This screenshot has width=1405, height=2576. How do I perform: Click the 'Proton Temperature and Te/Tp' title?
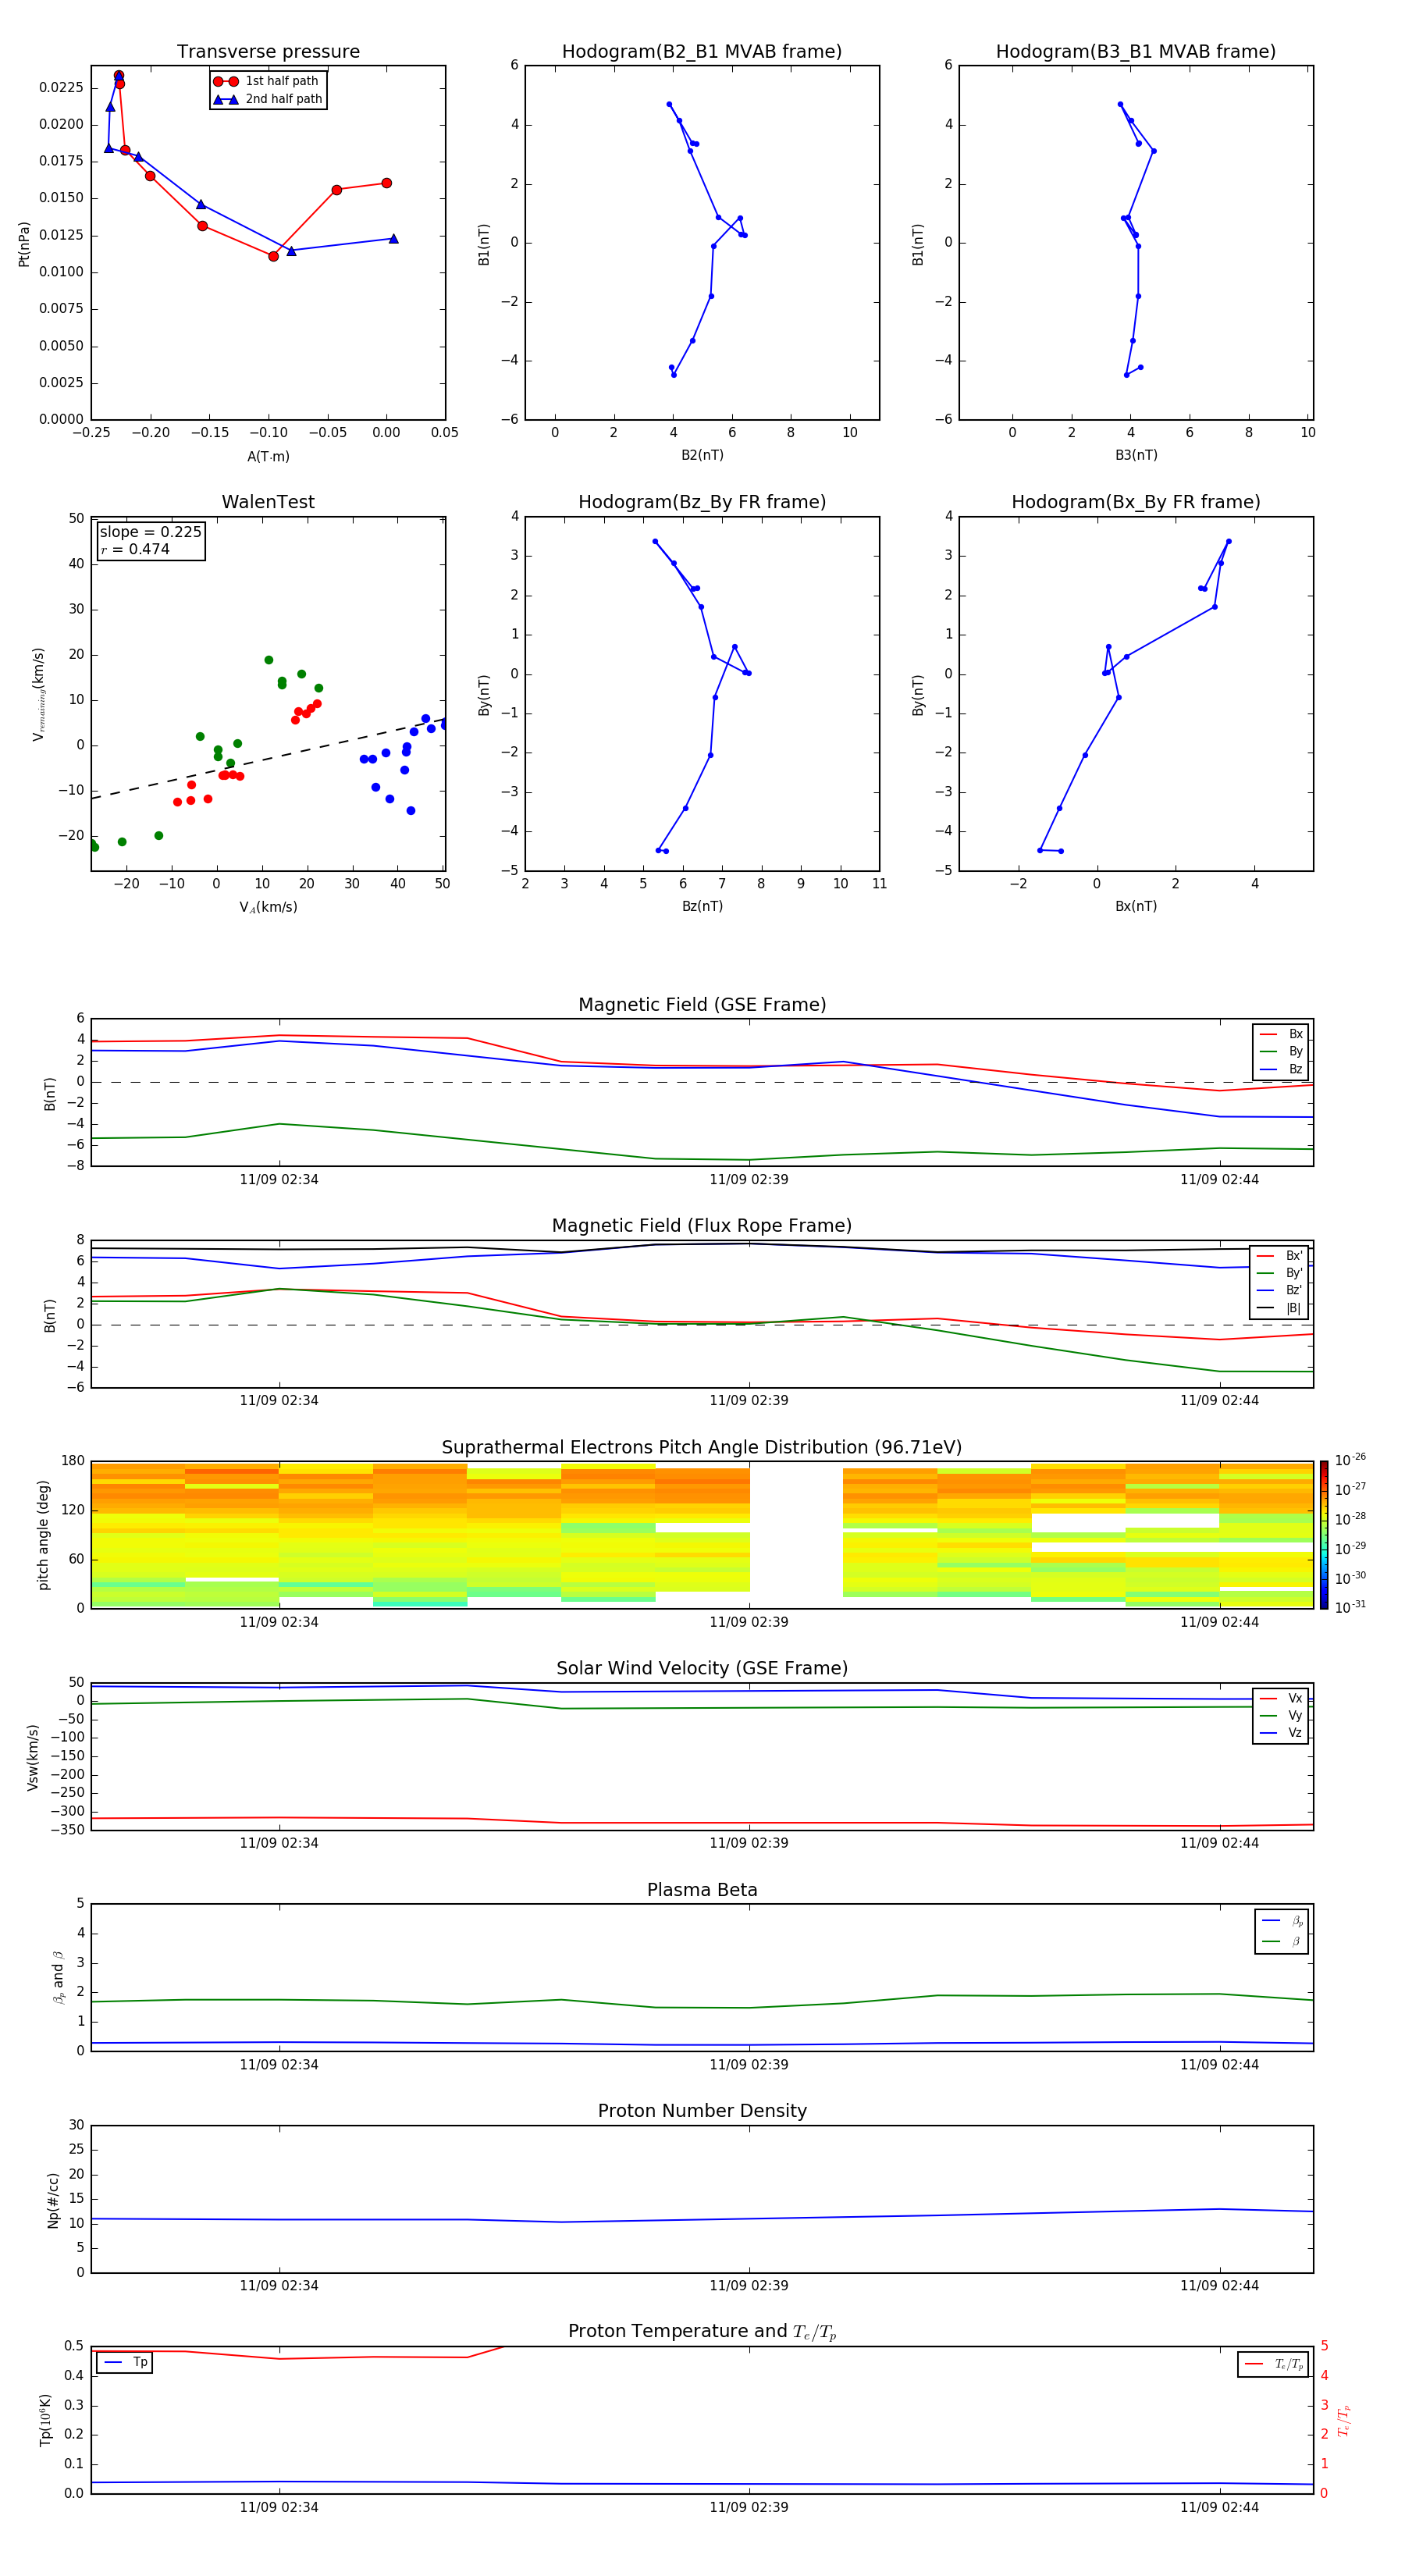[x=702, y=2331]
